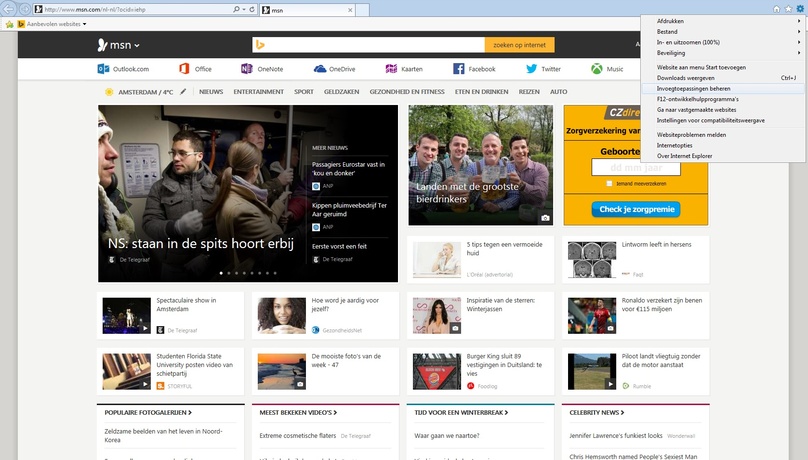
Task: Close the msn browser tab
Action: point(350,10)
